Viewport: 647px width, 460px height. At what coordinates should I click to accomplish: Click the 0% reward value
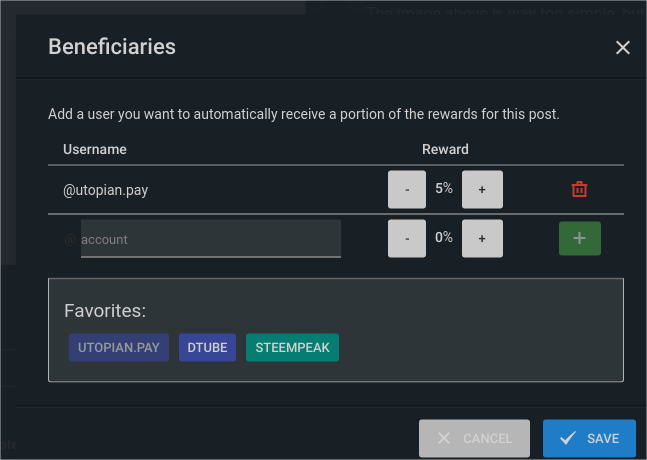[444, 237]
